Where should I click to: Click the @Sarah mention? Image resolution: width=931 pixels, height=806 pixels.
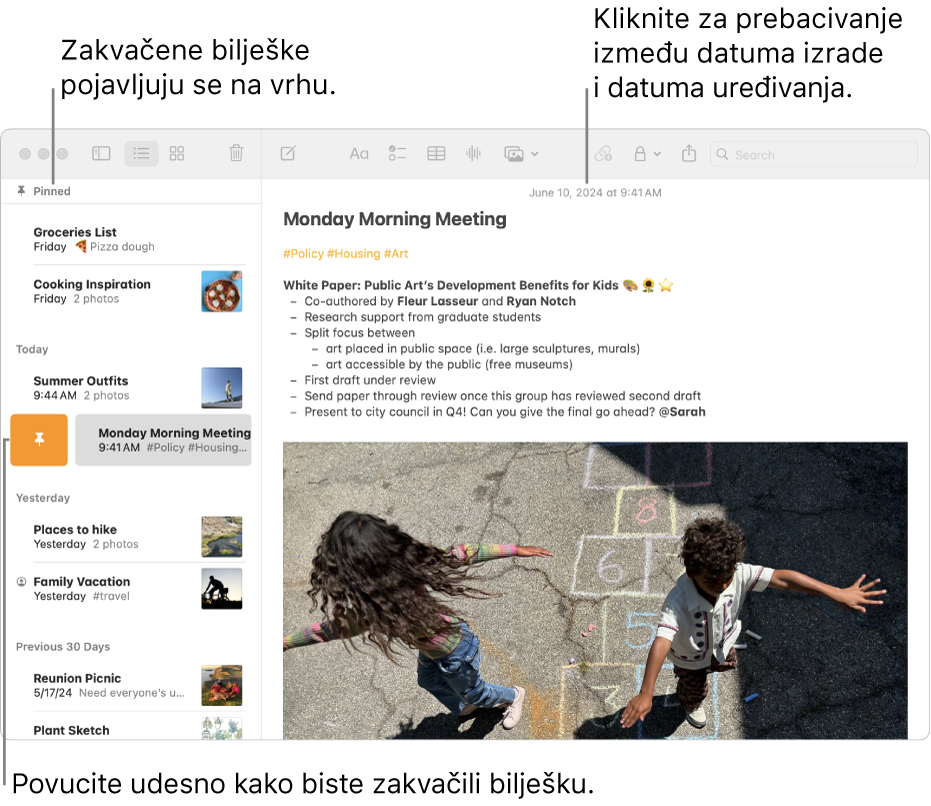(x=682, y=412)
